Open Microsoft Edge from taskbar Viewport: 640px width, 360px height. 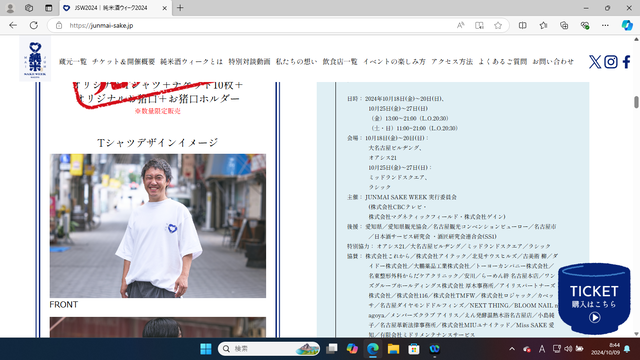pos(373,349)
